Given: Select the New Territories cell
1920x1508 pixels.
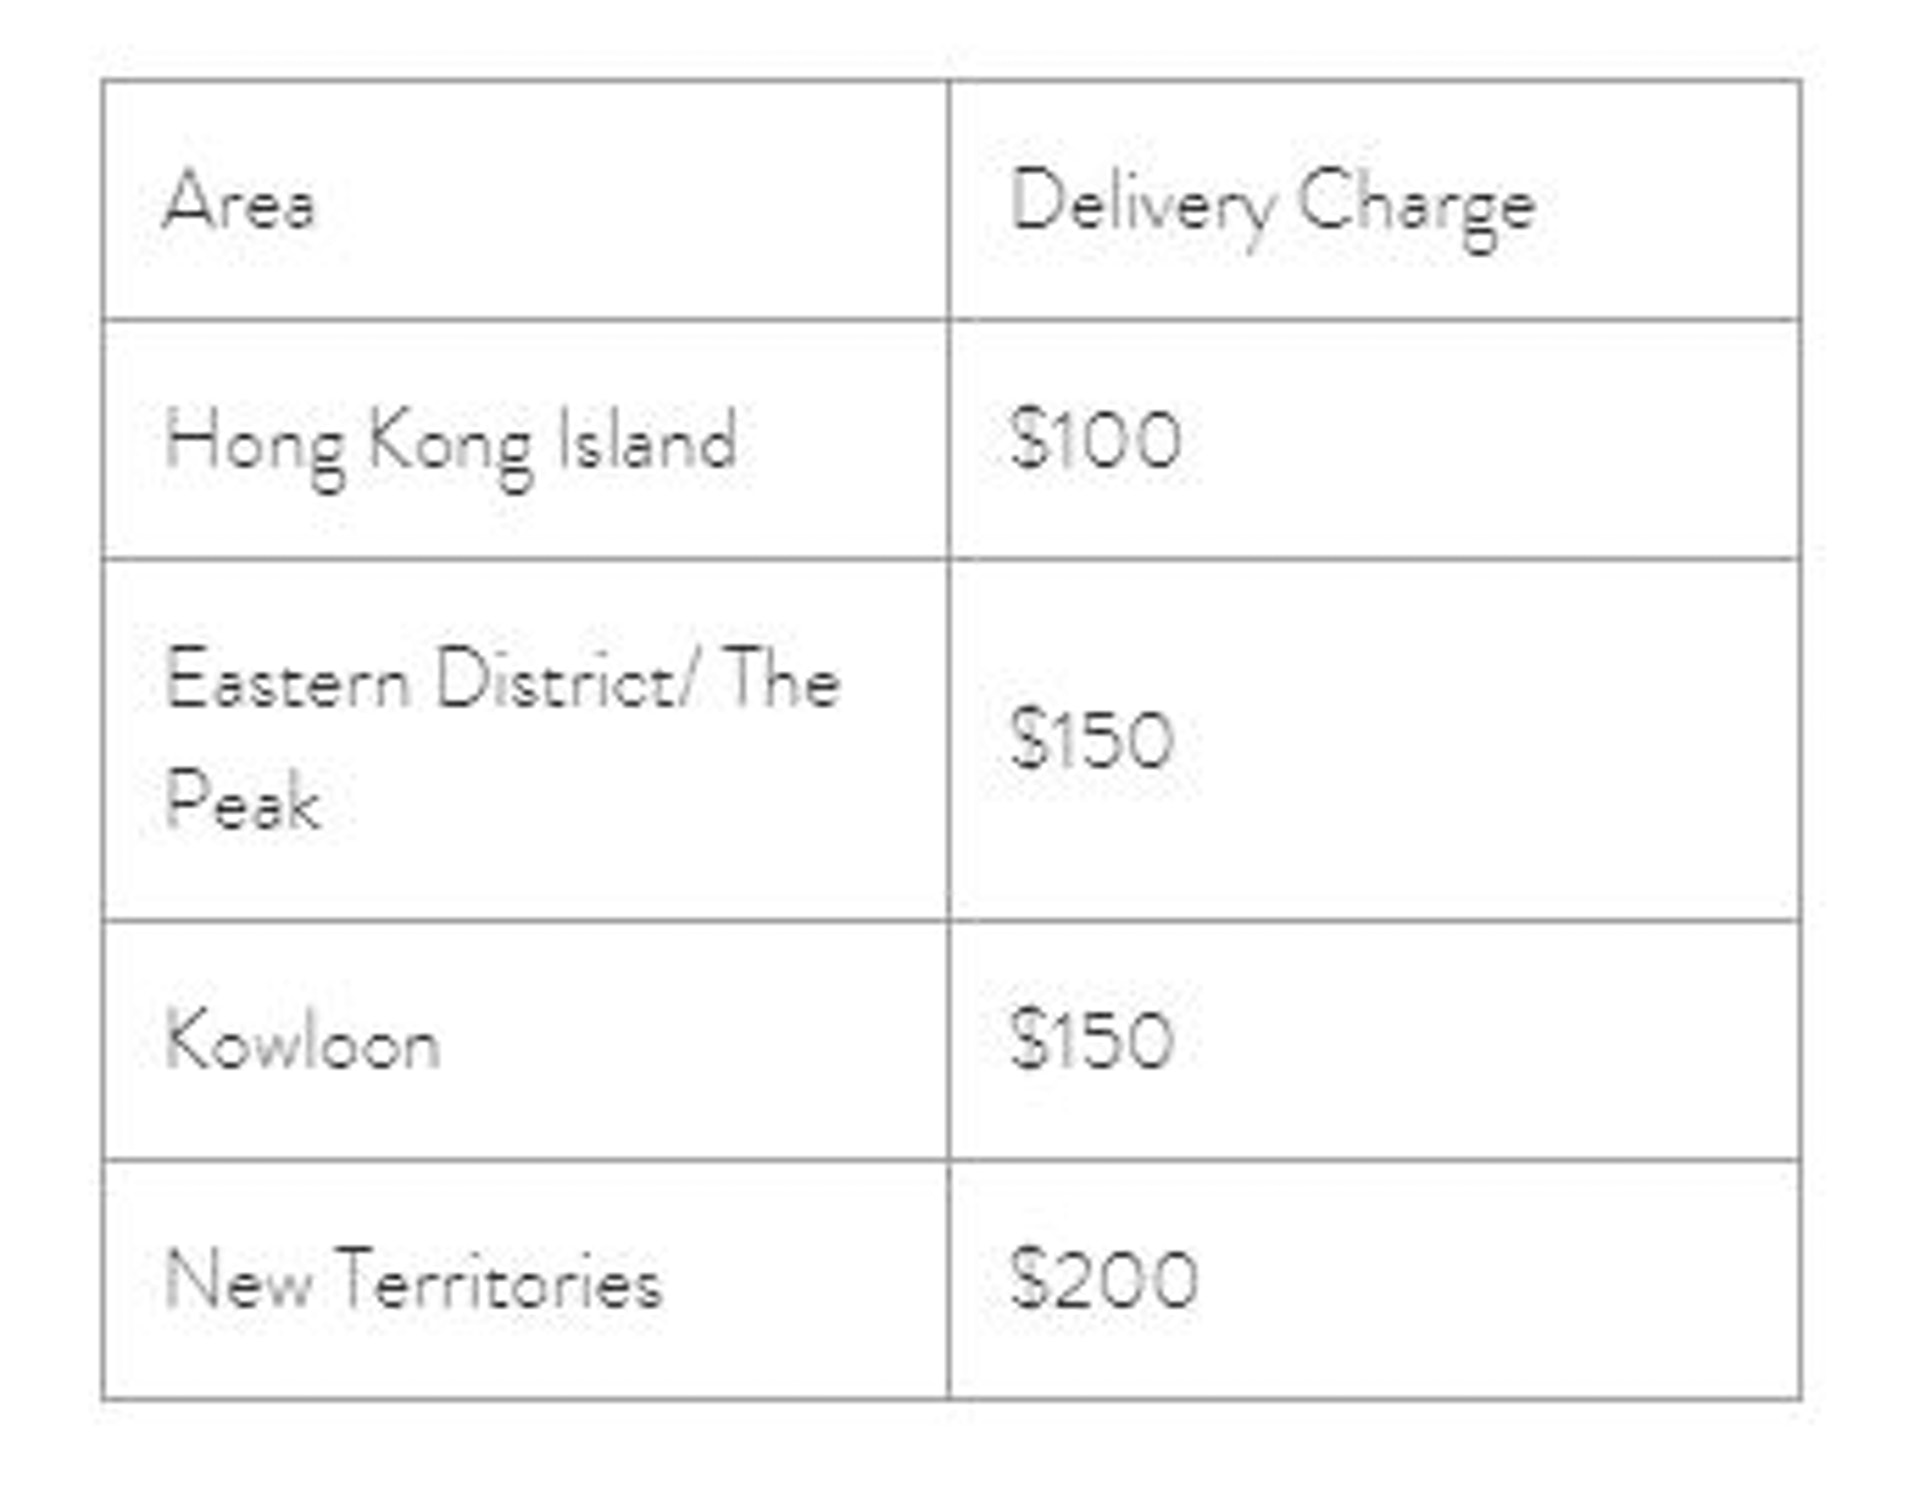Looking at the screenshot, I should [x=413, y=1279].
